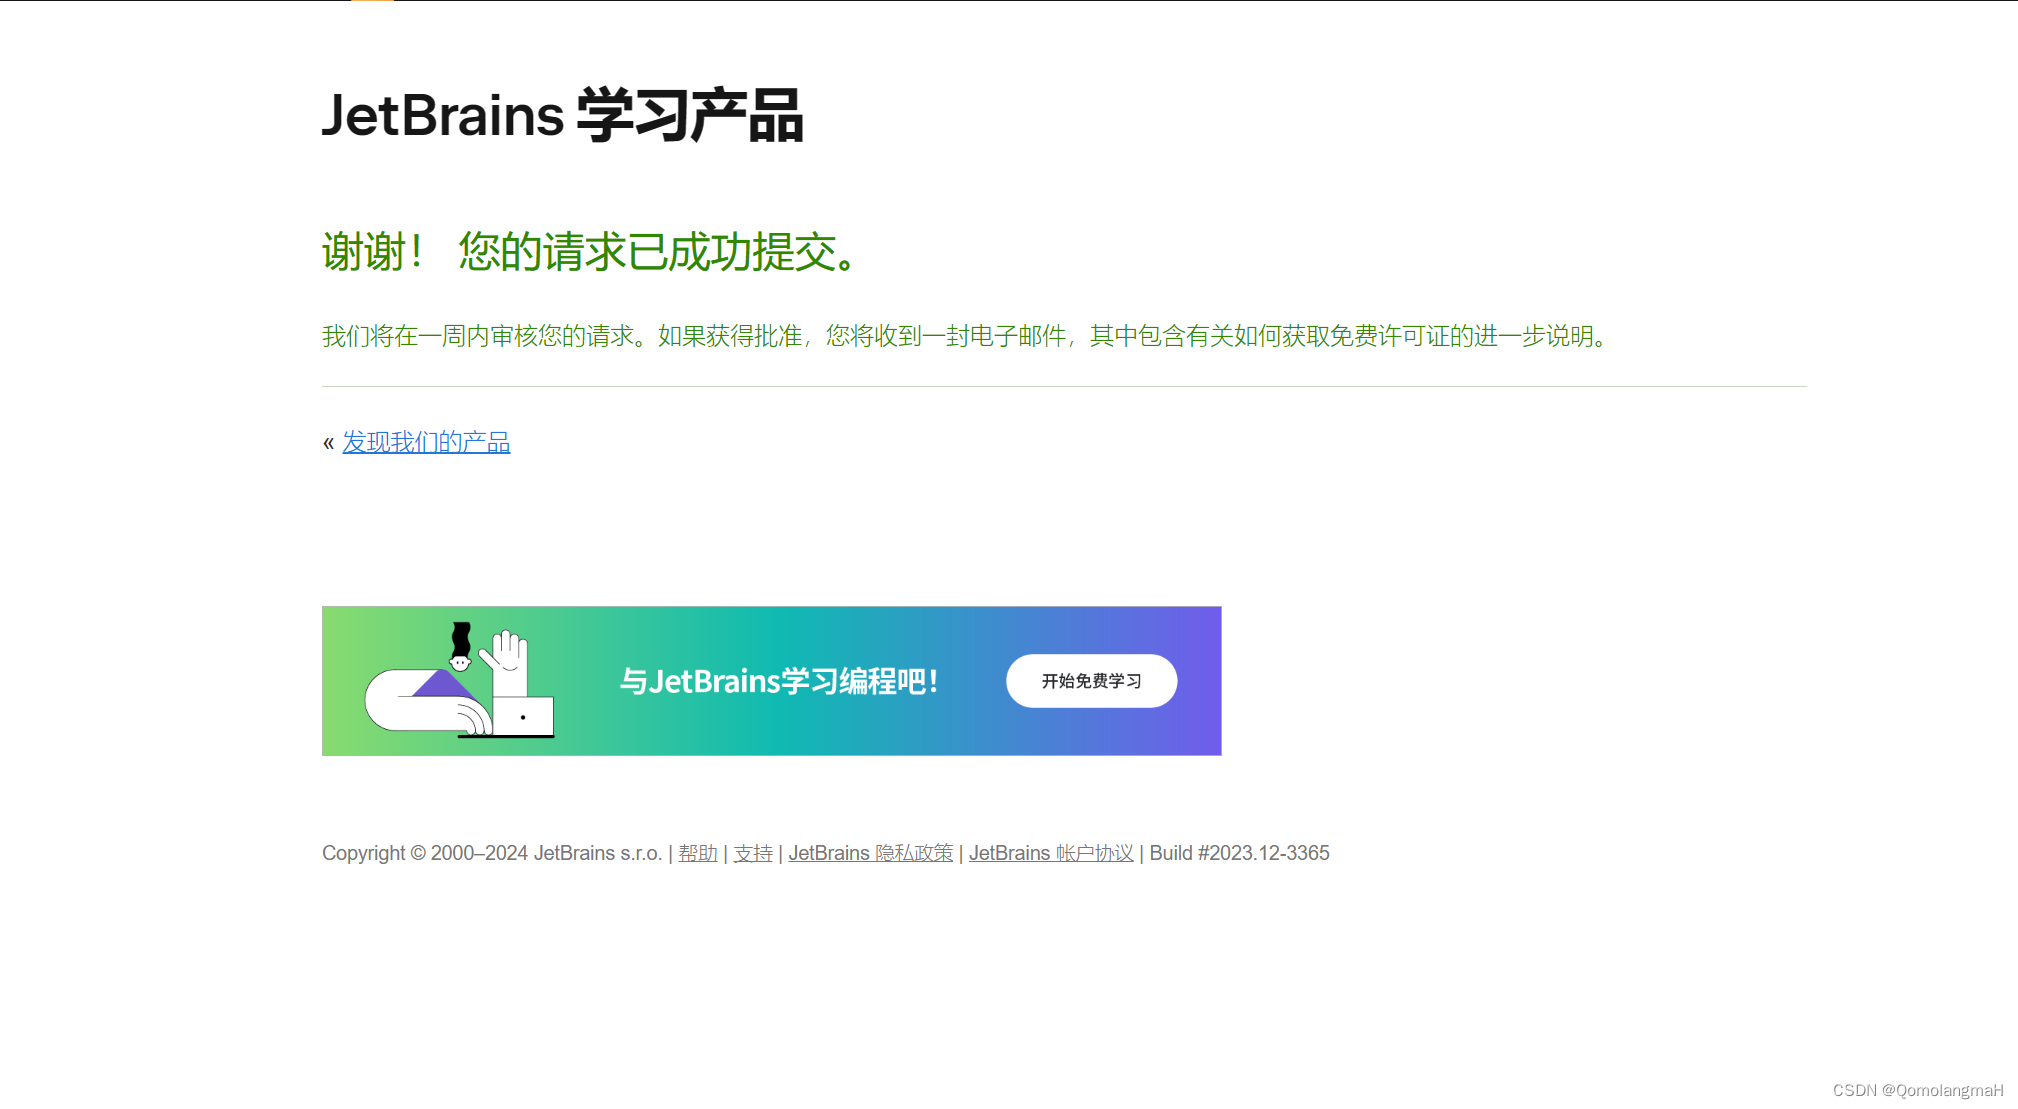Open the 发现我们的产品 link
Image resolution: width=2018 pixels, height=1109 pixels.
pyautogui.click(x=426, y=442)
